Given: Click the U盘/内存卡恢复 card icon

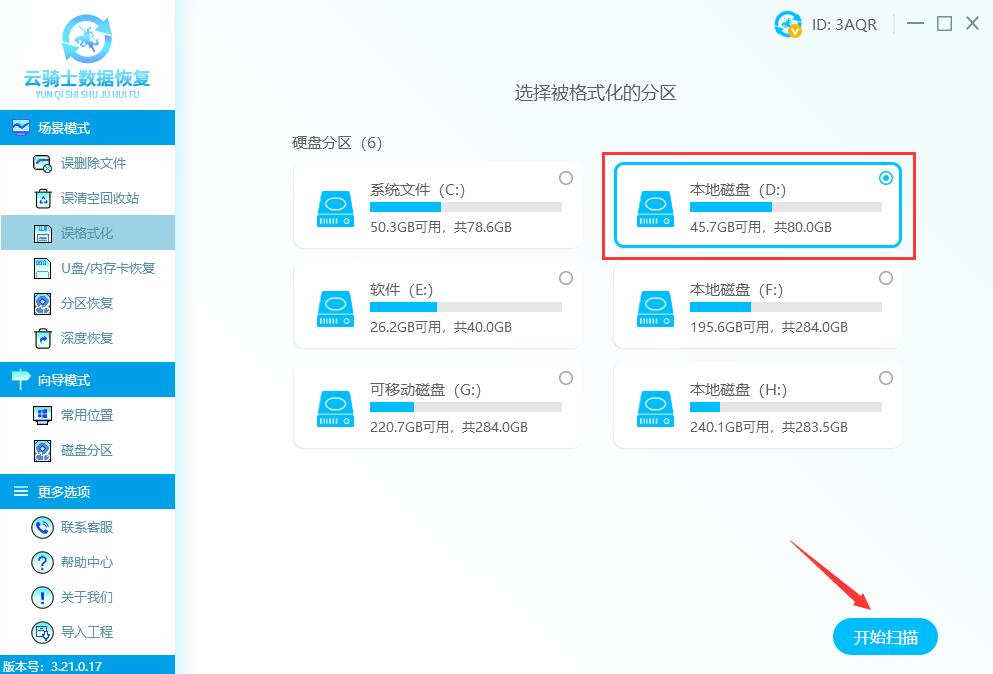Looking at the screenshot, I should [x=42, y=268].
